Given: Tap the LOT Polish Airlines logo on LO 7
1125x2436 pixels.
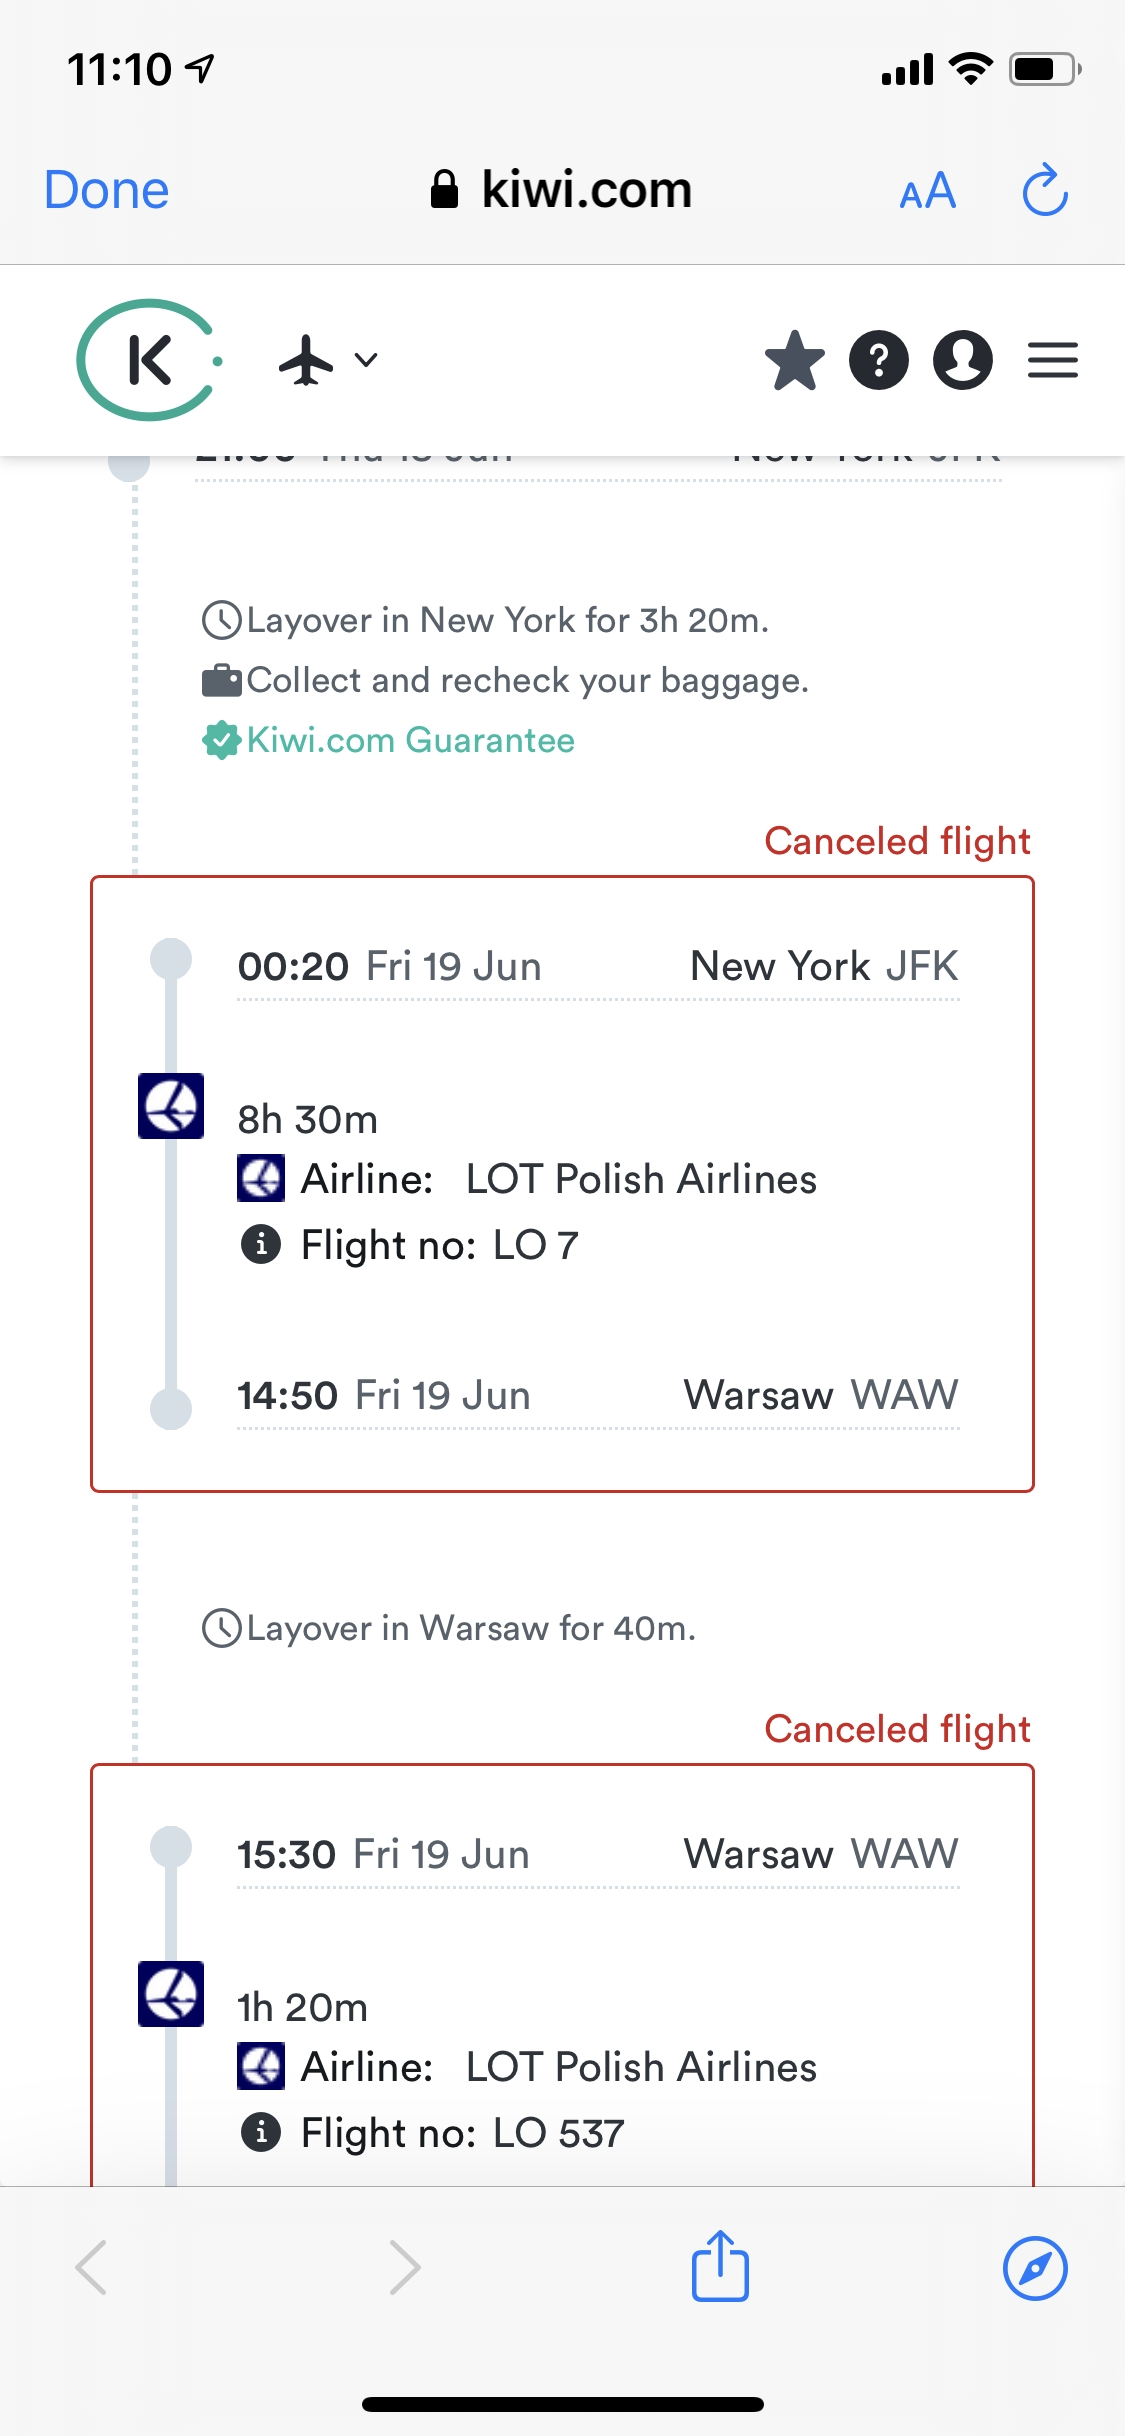Looking at the screenshot, I should (x=171, y=1106).
